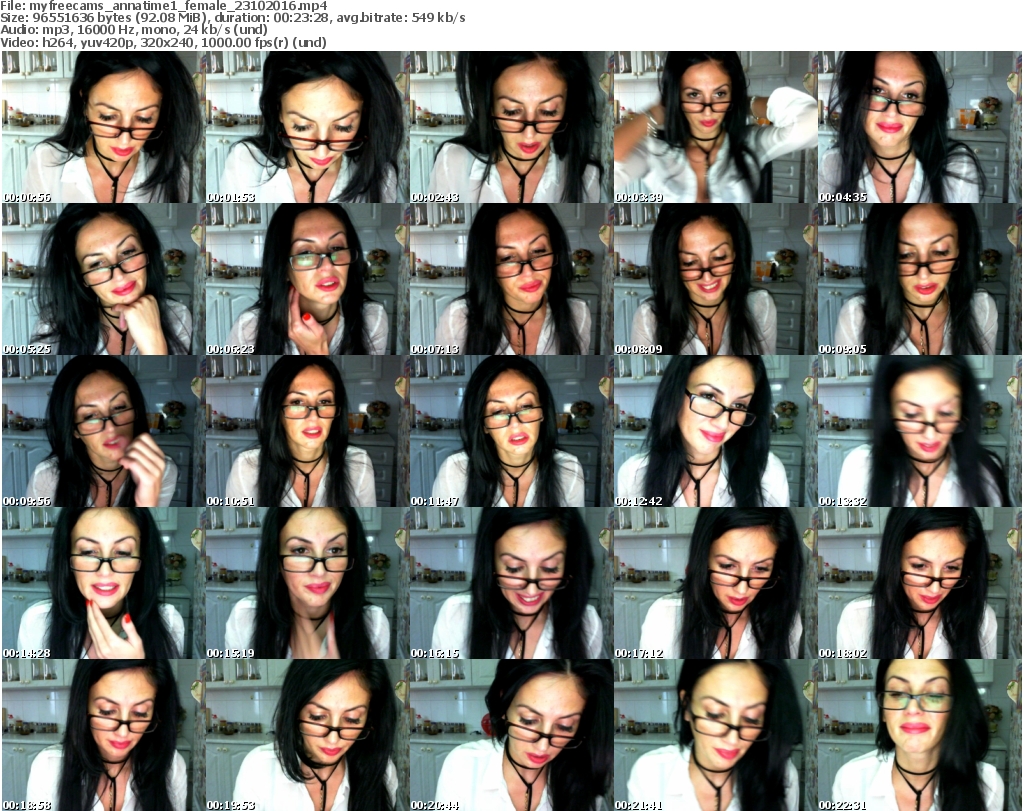Image resolution: width=1024 pixels, height=811 pixels.
Task: Open the blurry thumbnail at 00:13:32
Action: click(x=920, y=431)
